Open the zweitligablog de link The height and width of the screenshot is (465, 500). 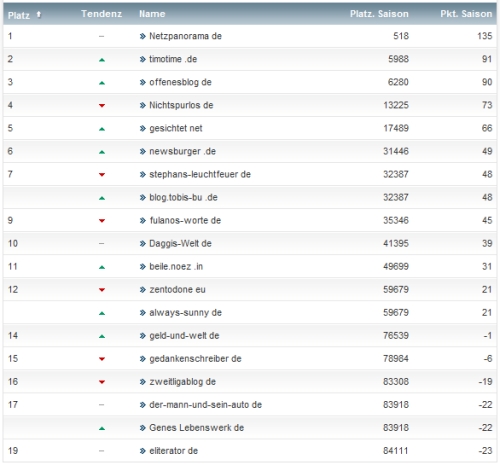click(182, 382)
